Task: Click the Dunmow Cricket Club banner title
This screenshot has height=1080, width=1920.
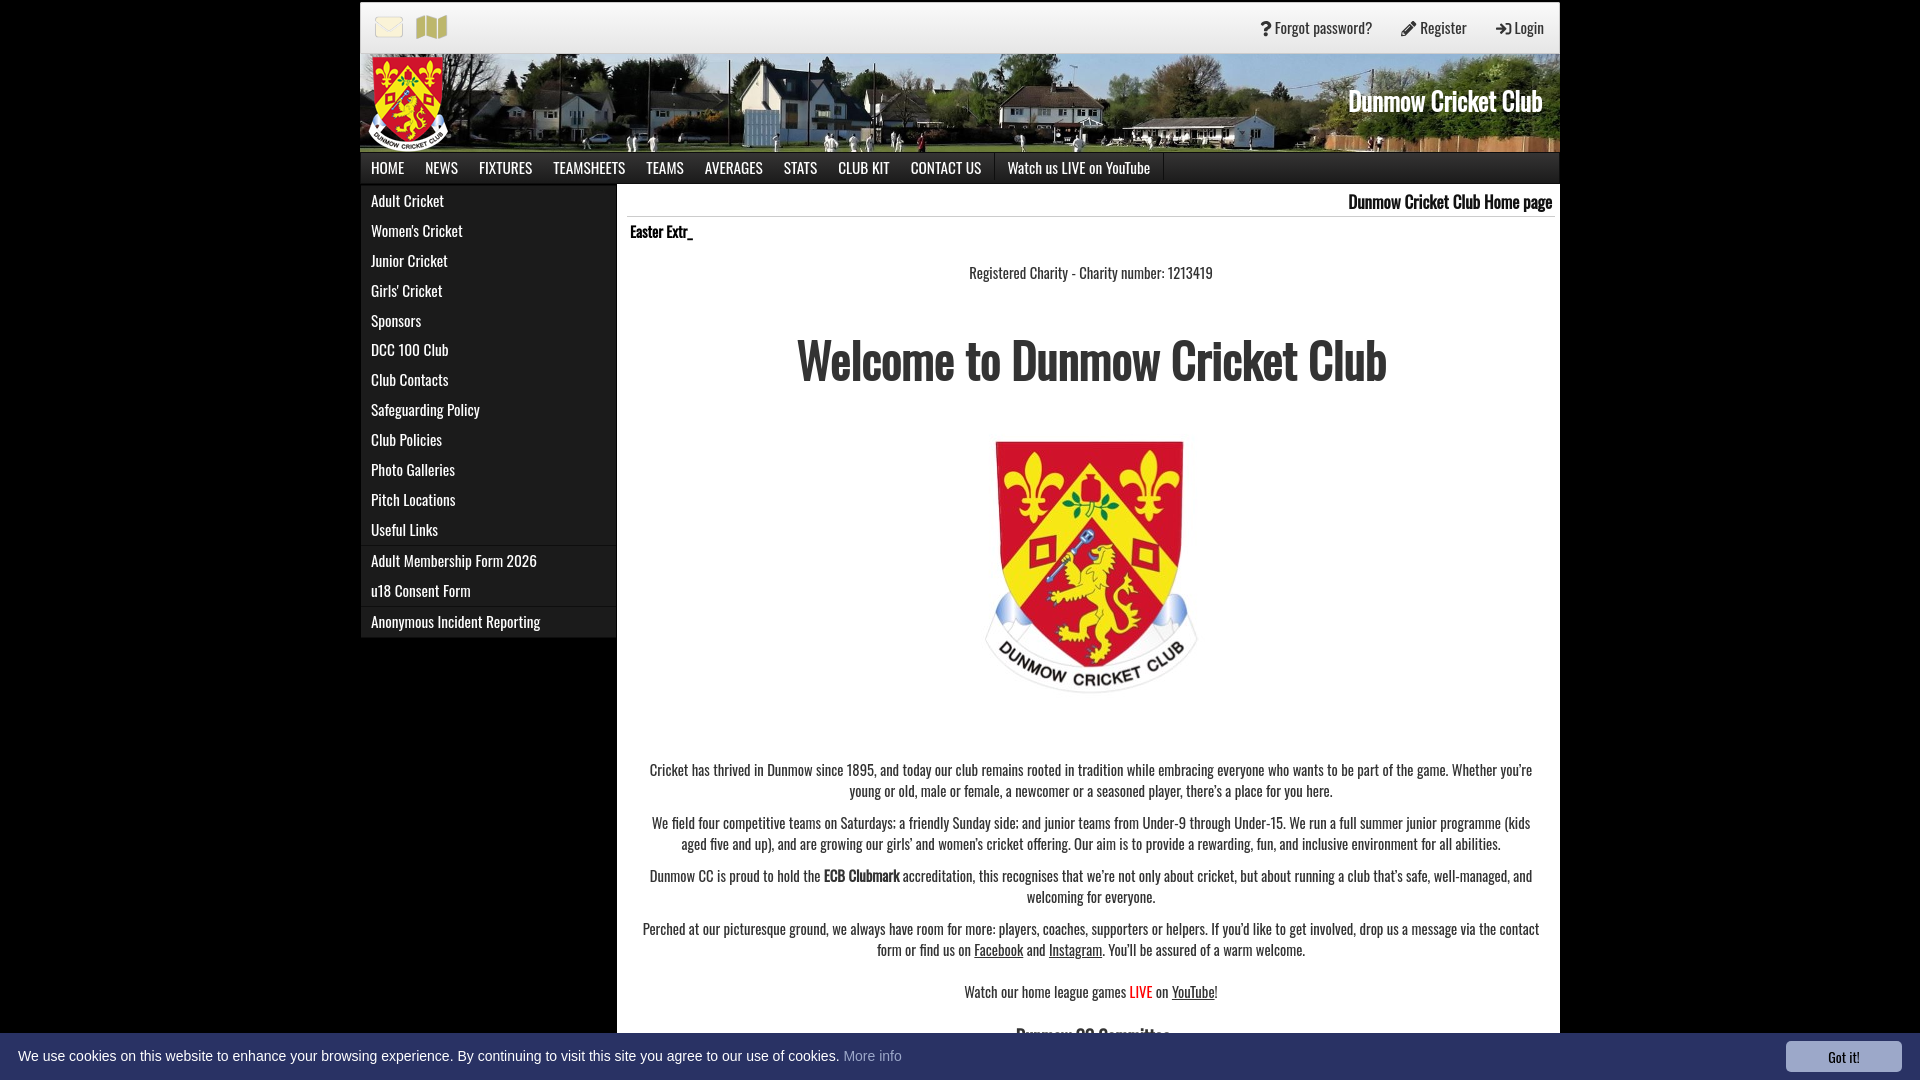Action: (x=1445, y=101)
